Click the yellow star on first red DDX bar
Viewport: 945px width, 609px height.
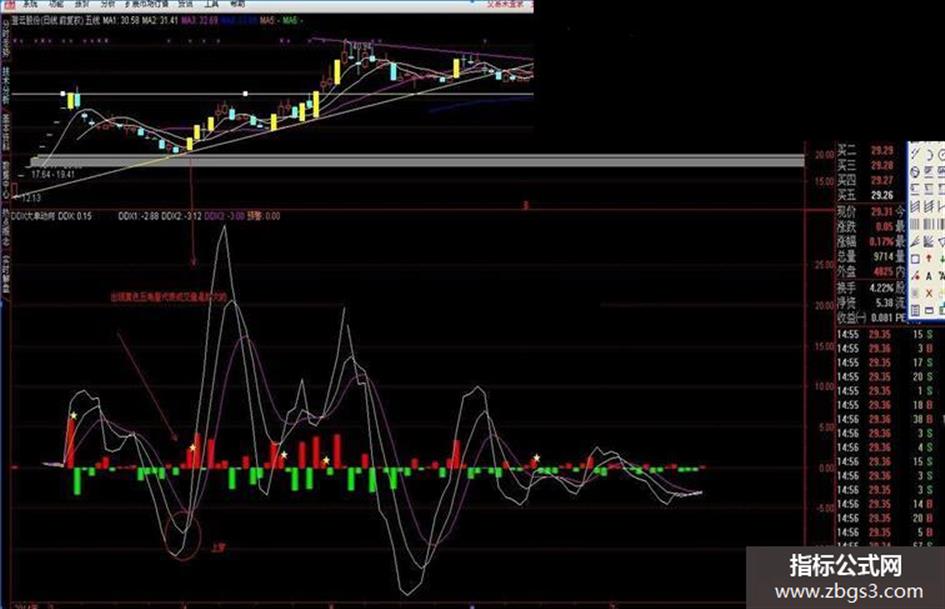pos(74,415)
